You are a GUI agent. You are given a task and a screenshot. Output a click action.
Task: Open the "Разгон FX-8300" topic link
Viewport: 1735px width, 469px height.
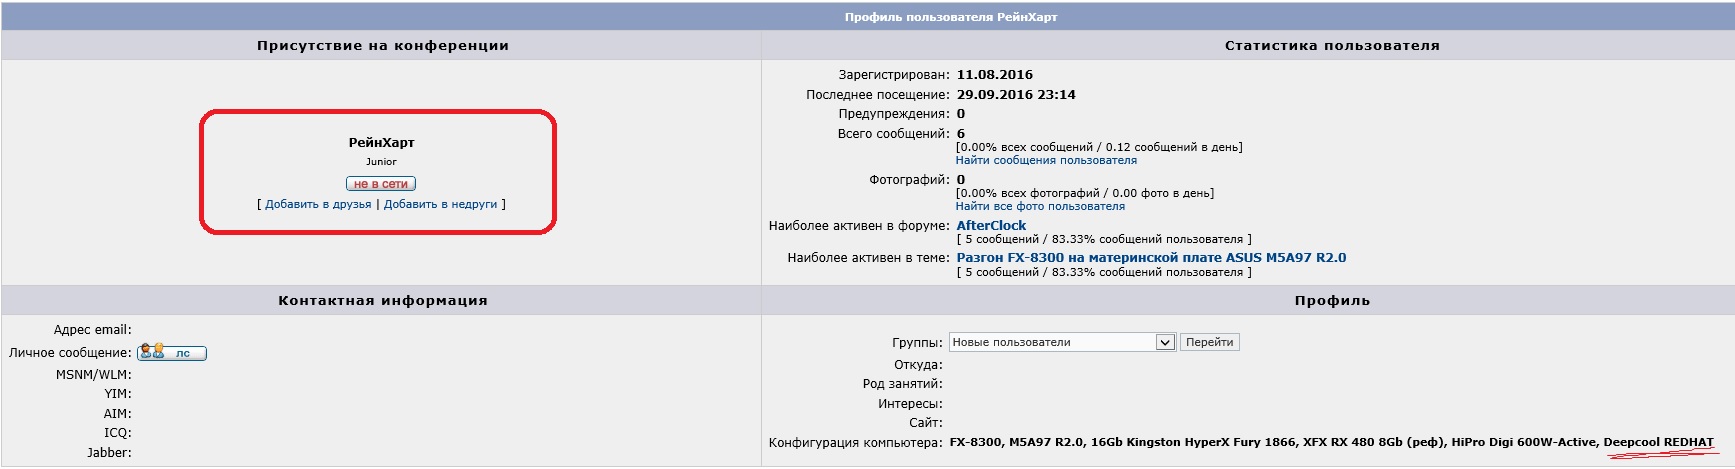(x=1151, y=258)
